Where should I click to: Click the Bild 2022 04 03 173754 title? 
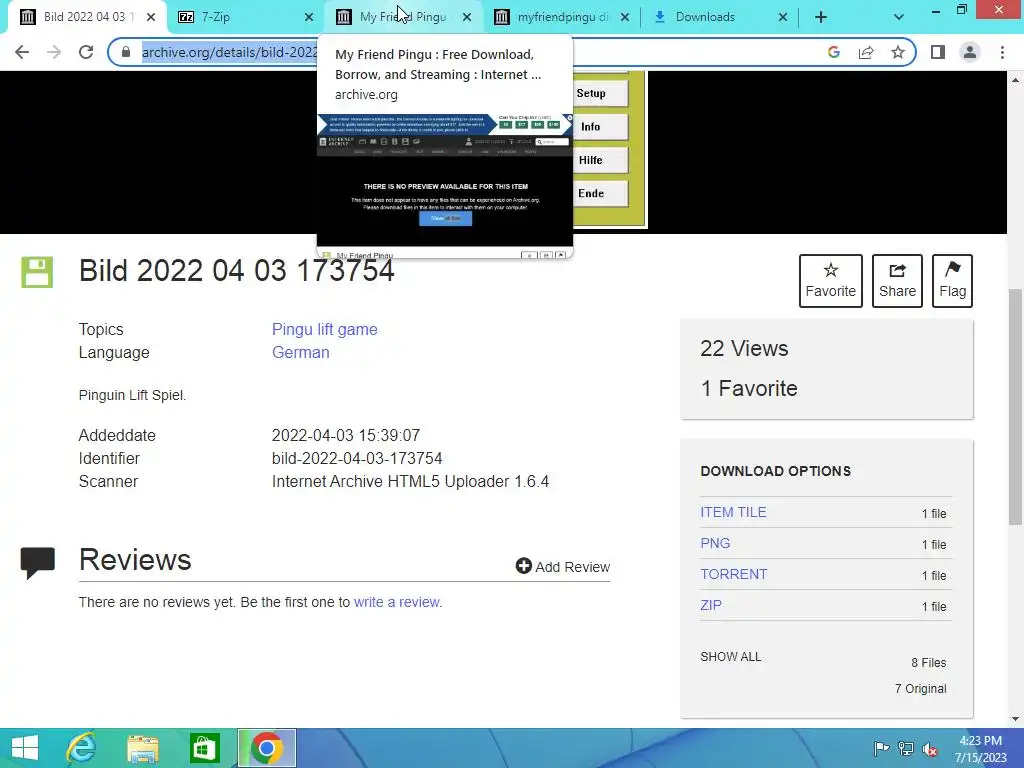pos(236,270)
